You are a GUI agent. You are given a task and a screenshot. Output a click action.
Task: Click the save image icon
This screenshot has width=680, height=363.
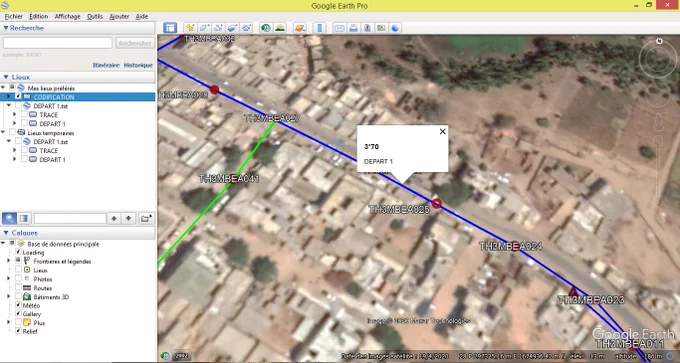[x=367, y=28]
